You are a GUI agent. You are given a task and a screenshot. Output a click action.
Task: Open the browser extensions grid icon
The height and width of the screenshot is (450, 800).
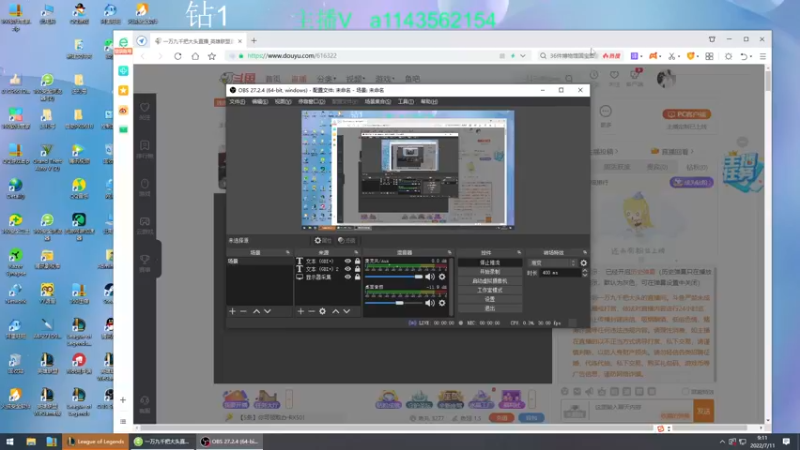[x=709, y=56]
